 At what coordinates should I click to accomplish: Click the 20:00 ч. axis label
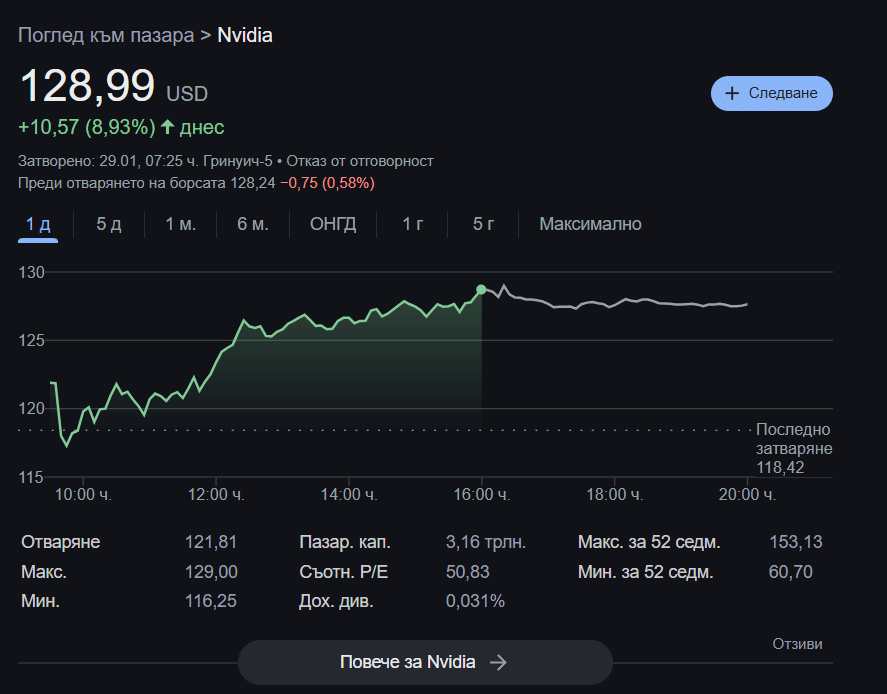747,495
